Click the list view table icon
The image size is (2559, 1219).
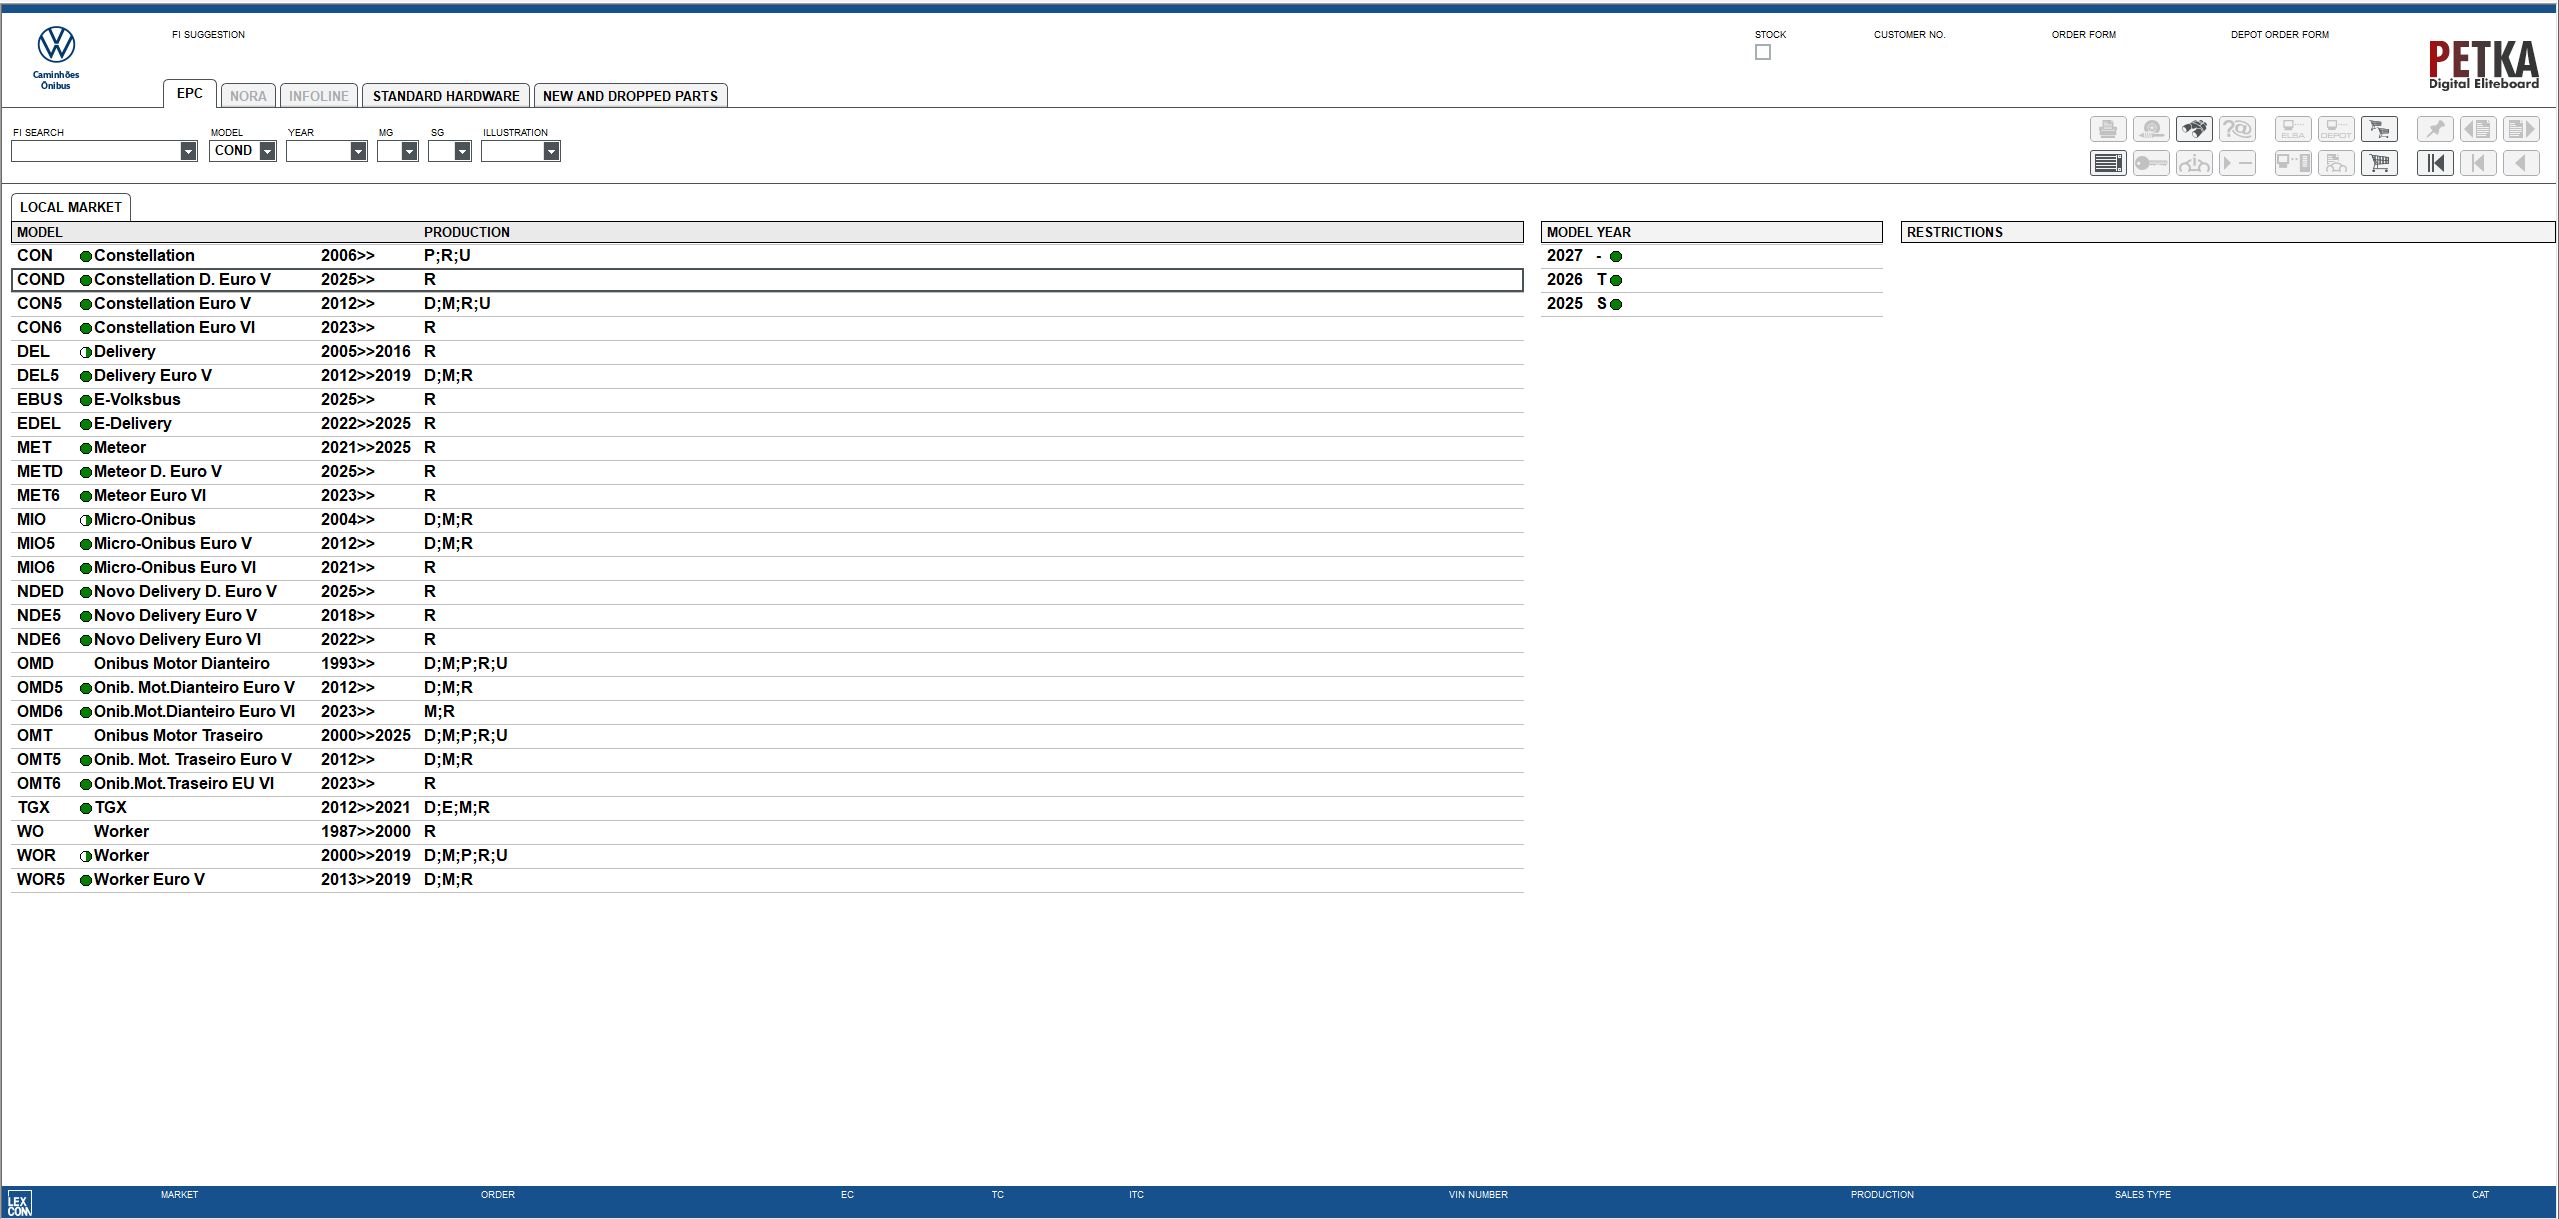click(2108, 163)
